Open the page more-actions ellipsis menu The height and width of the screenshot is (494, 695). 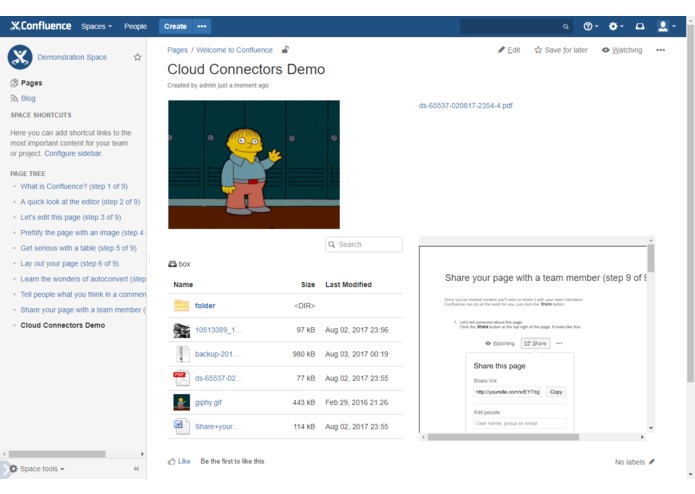click(x=660, y=50)
